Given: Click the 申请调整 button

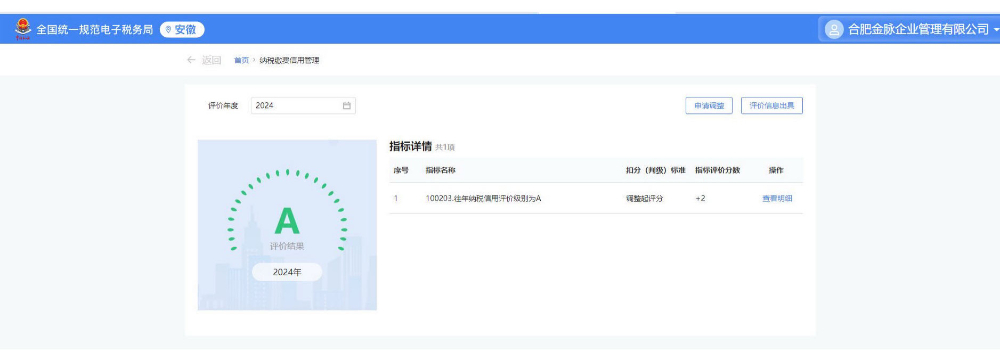Looking at the screenshot, I should 709,106.
